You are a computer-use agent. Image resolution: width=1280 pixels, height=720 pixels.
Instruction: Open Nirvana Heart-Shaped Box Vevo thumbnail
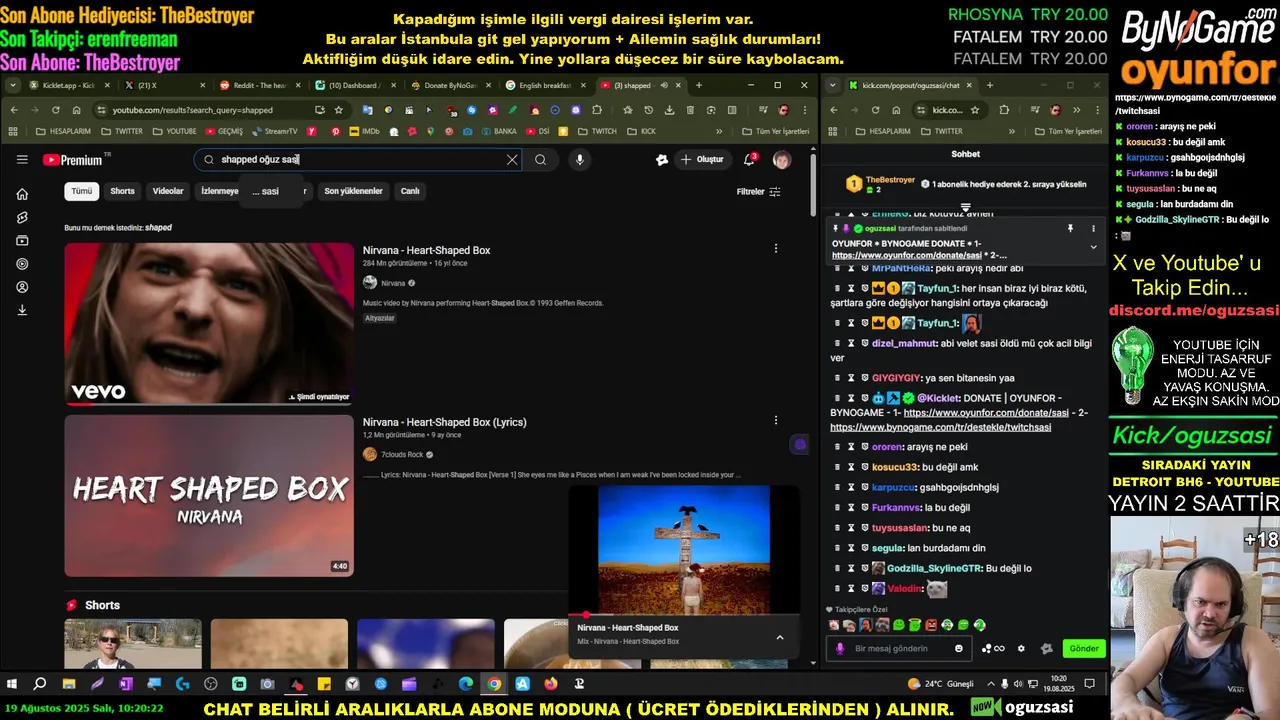209,324
